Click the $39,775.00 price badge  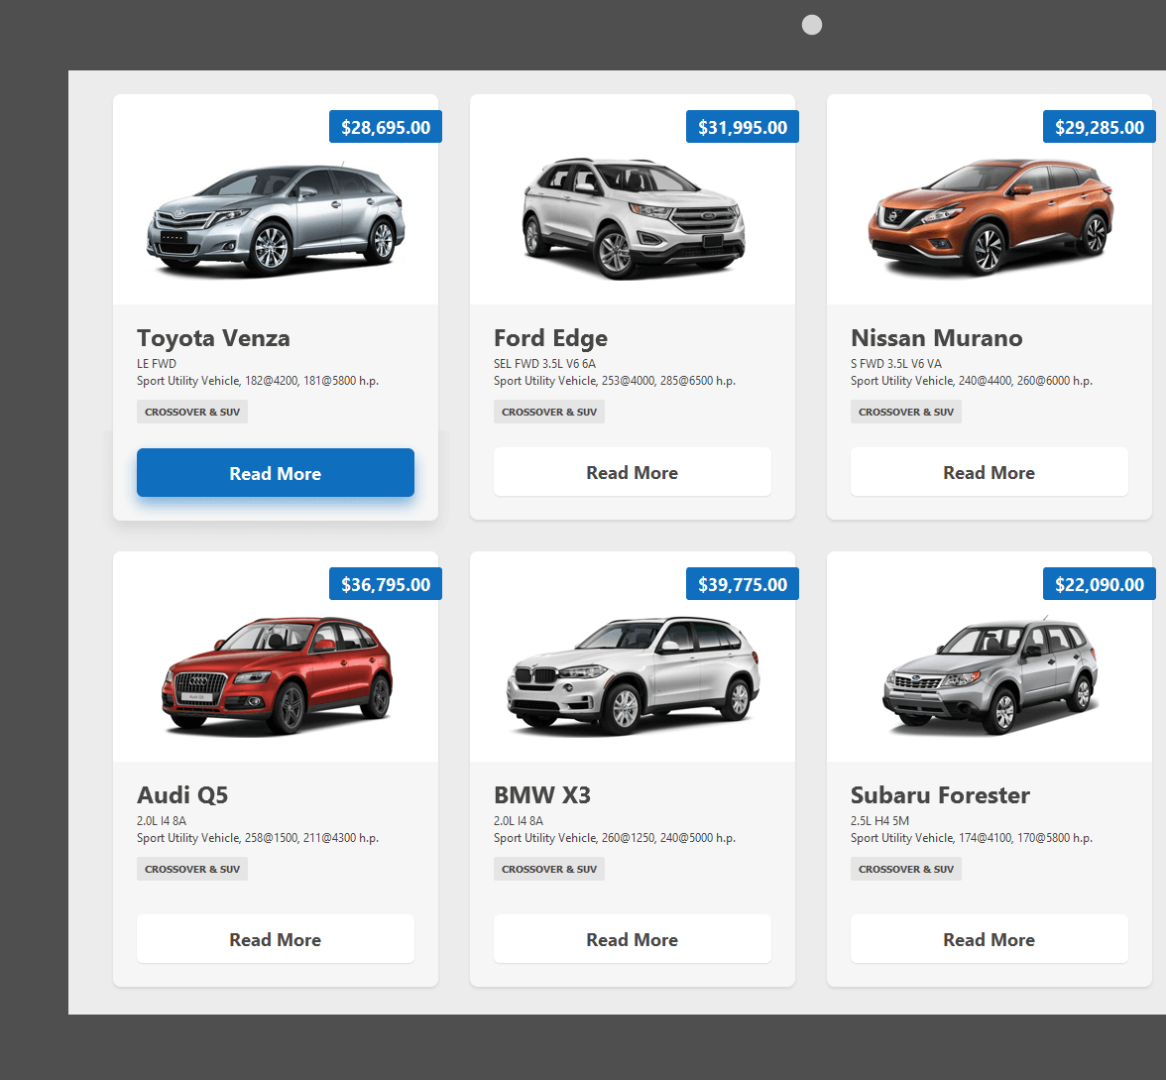[x=742, y=585]
